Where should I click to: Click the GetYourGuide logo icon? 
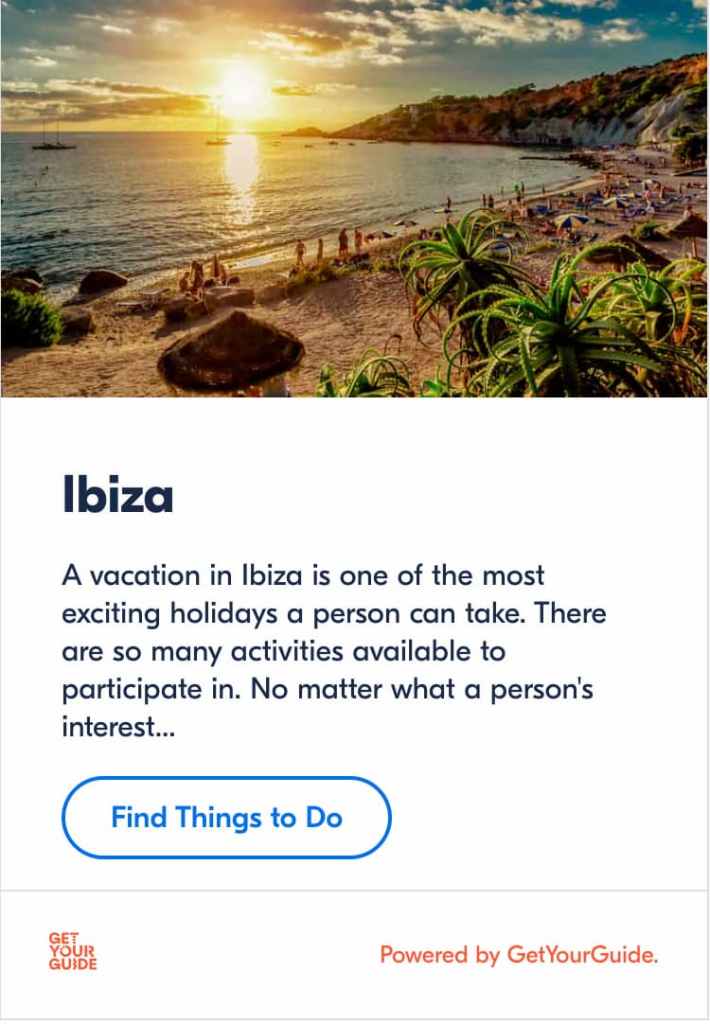(73, 951)
